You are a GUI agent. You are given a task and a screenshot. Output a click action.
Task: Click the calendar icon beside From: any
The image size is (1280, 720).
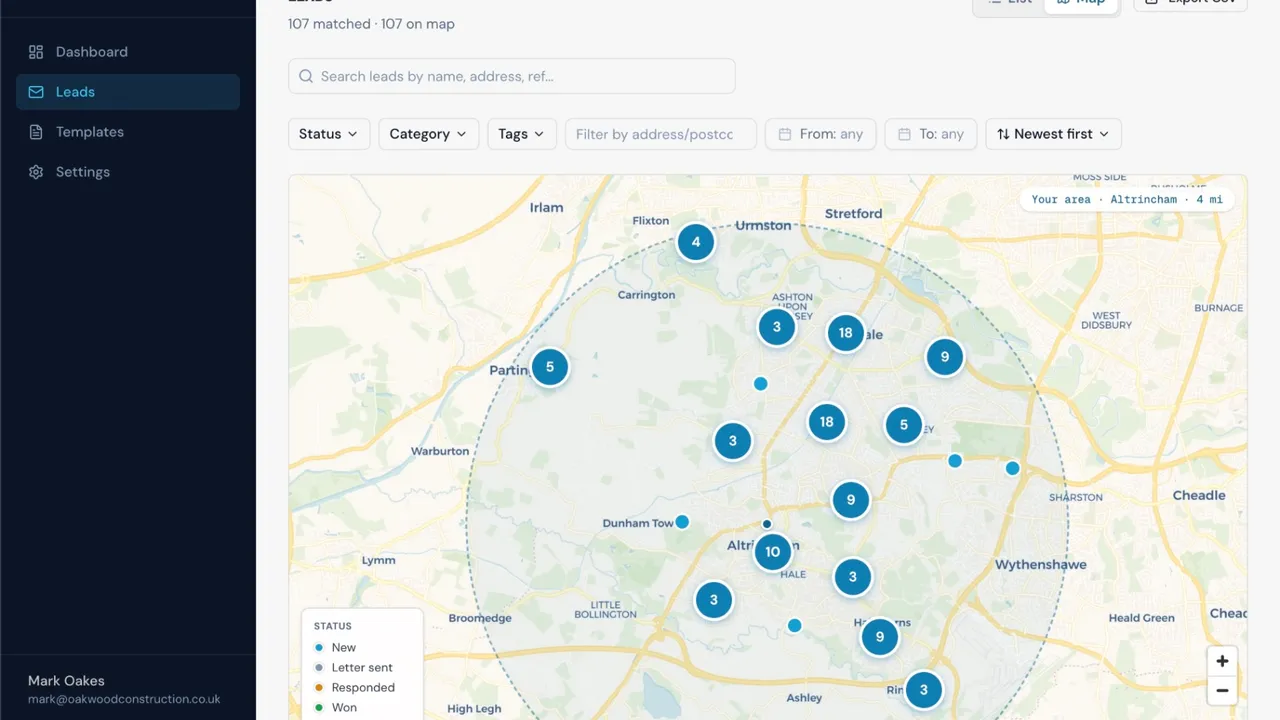tap(785, 134)
